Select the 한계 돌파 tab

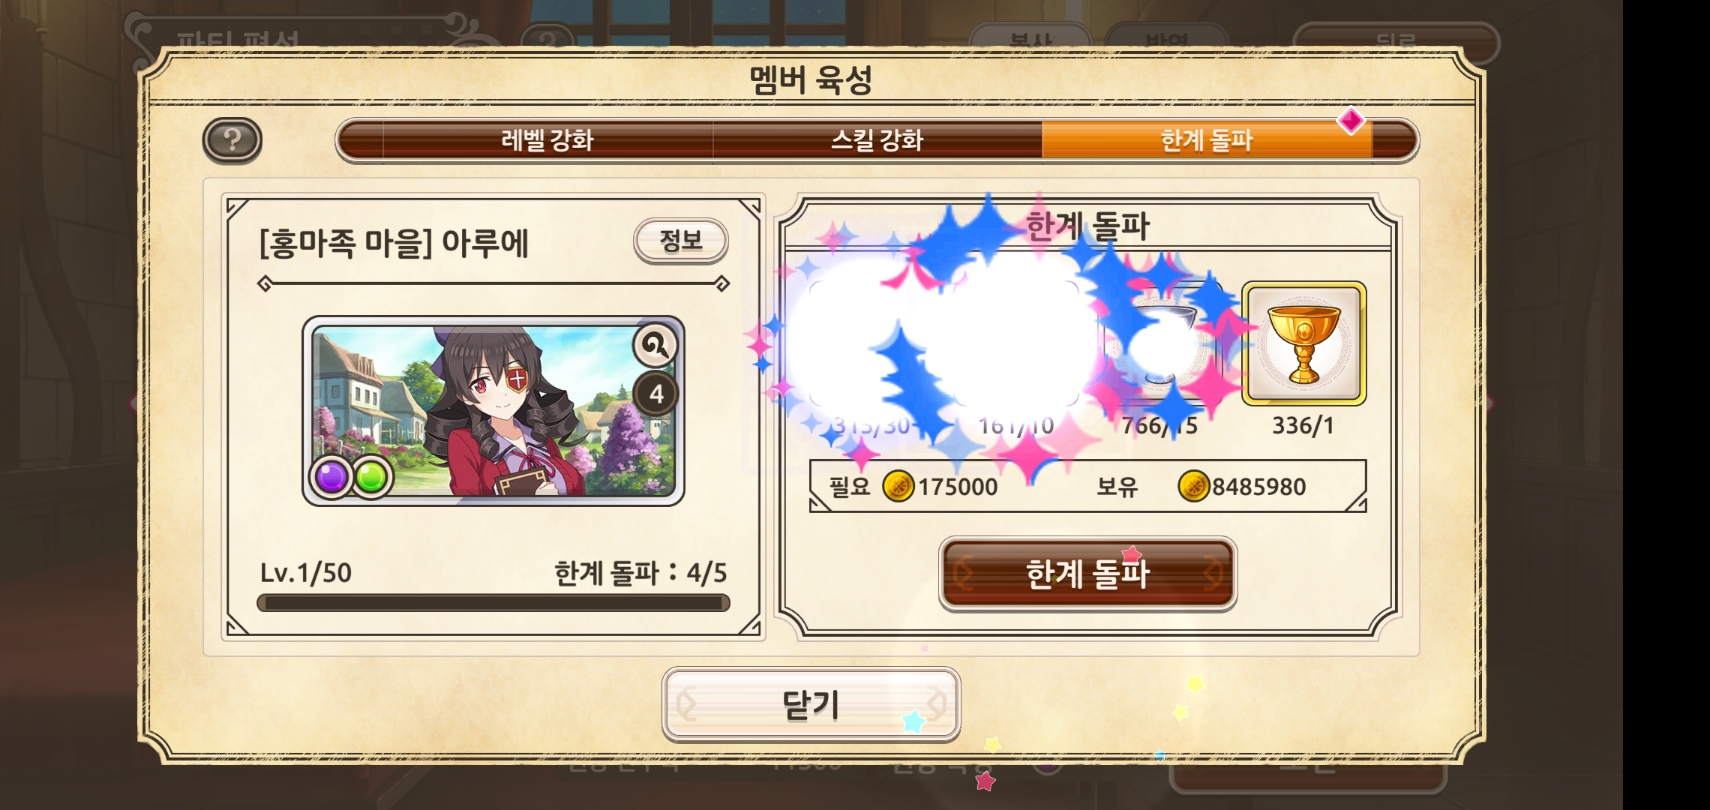[1207, 140]
